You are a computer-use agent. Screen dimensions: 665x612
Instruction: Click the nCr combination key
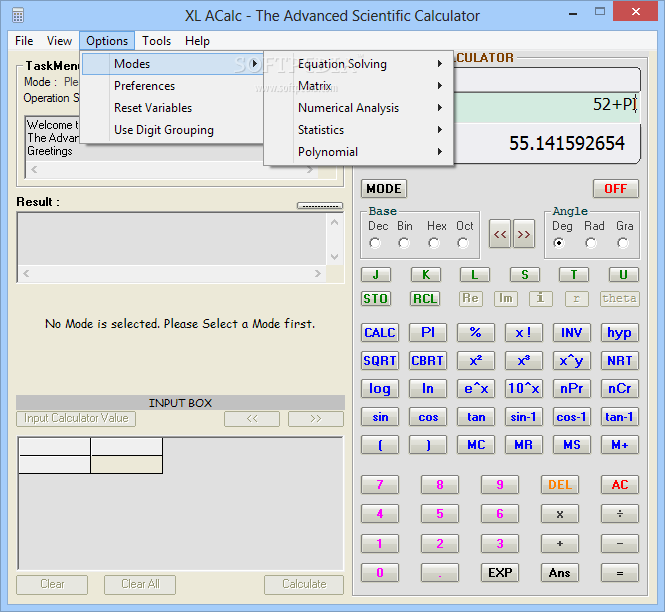point(620,388)
